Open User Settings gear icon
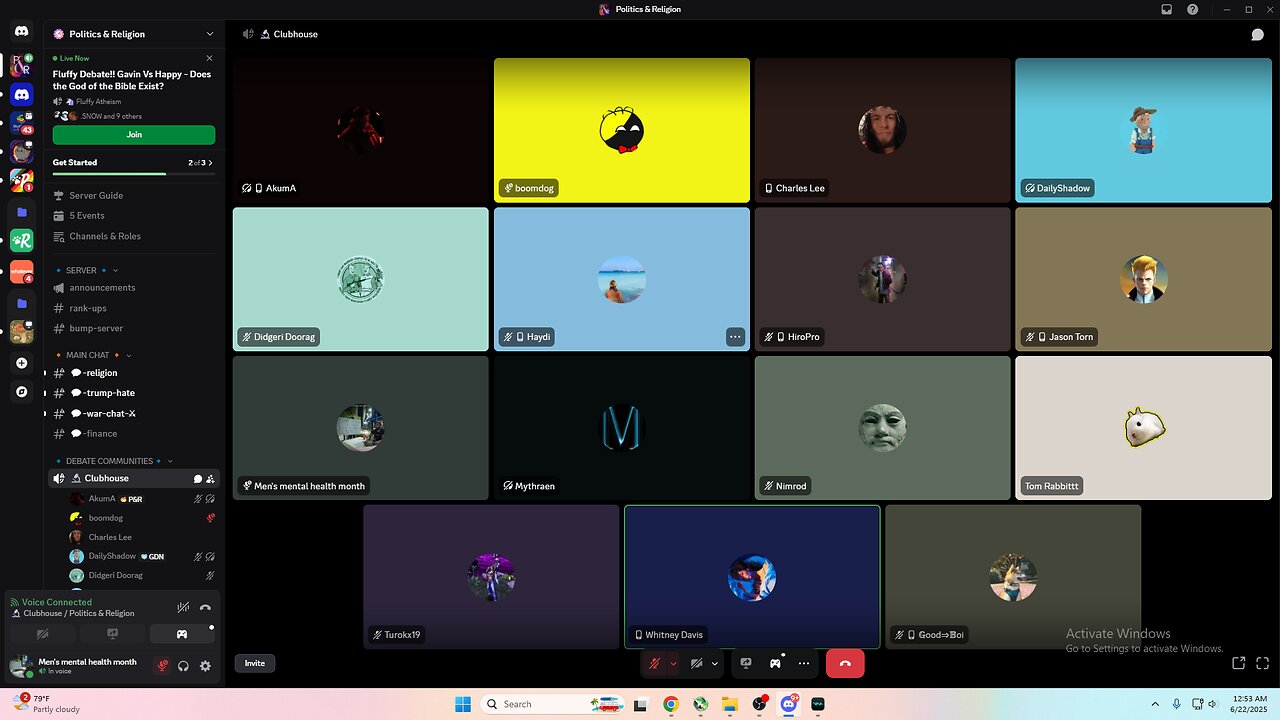Image resolution: width=1280 pixels, height=720 pixels. pyautogui.click(x=205, y=666)
